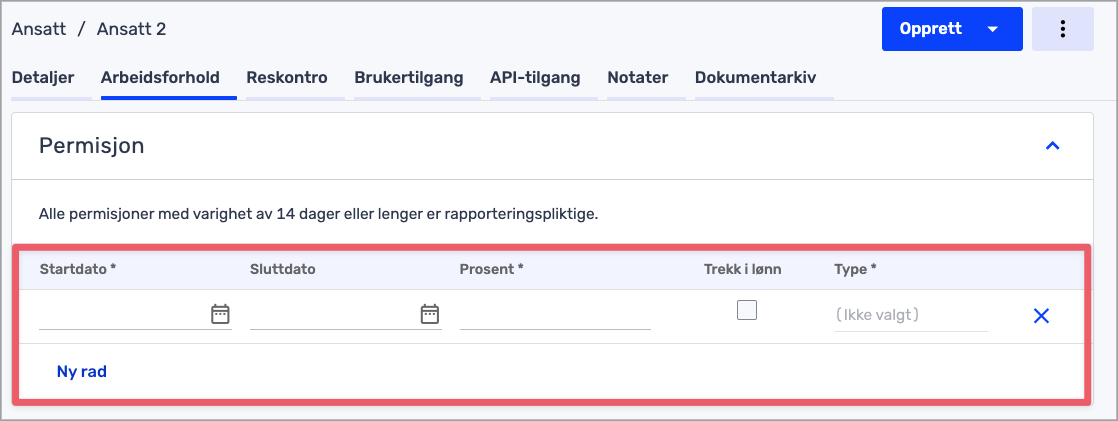Open the Reskontro tab
The width and height of the screenshot is (1118, 421).
pyautogui.click(x=287, y=78)
